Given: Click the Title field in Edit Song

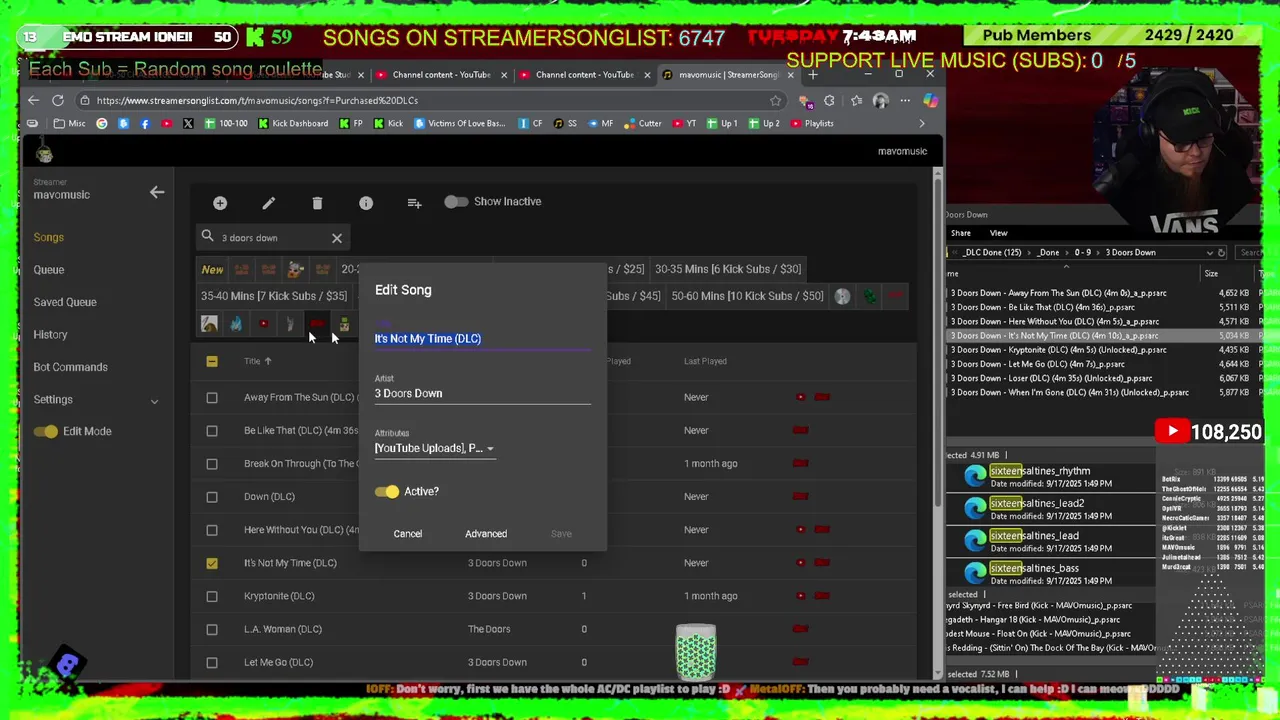Looking at the screenshot, I should pyautogui.click(x=483, y=339).
